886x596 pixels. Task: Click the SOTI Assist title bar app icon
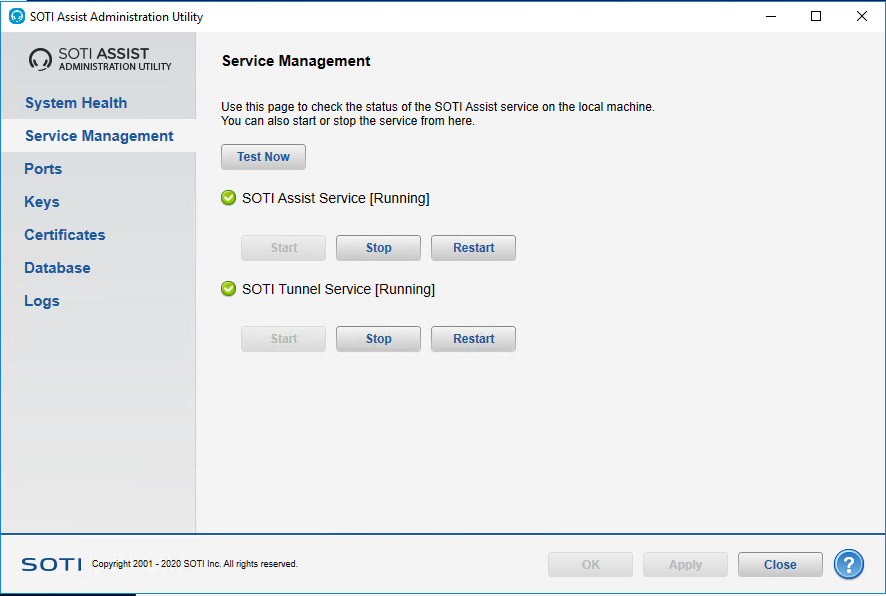(17, 16)
